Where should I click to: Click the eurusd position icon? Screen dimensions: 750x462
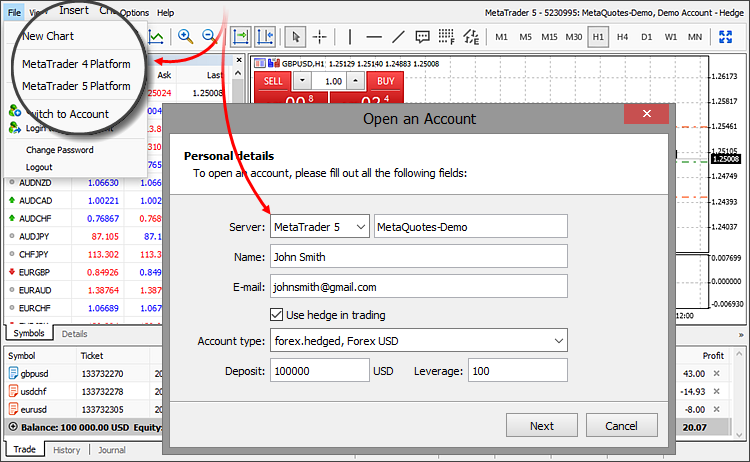(x=13, y=409)
